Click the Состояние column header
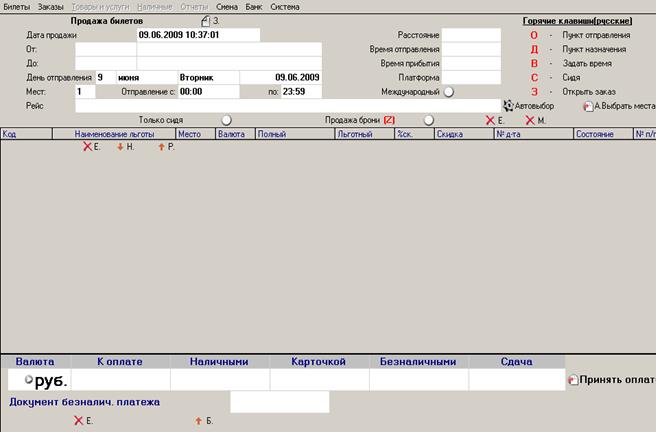The width and height of the screenshot is (656, 432). click(x=603, y=134)
